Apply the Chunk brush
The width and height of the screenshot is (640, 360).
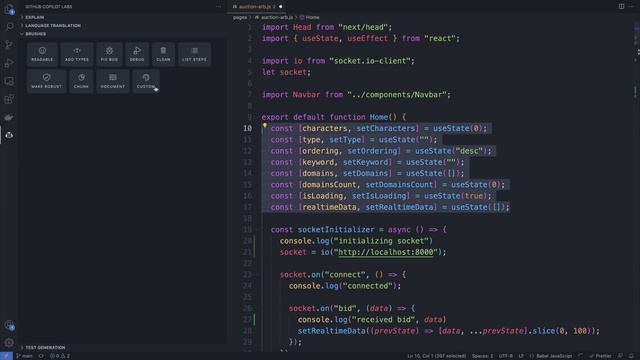(81, 81)
